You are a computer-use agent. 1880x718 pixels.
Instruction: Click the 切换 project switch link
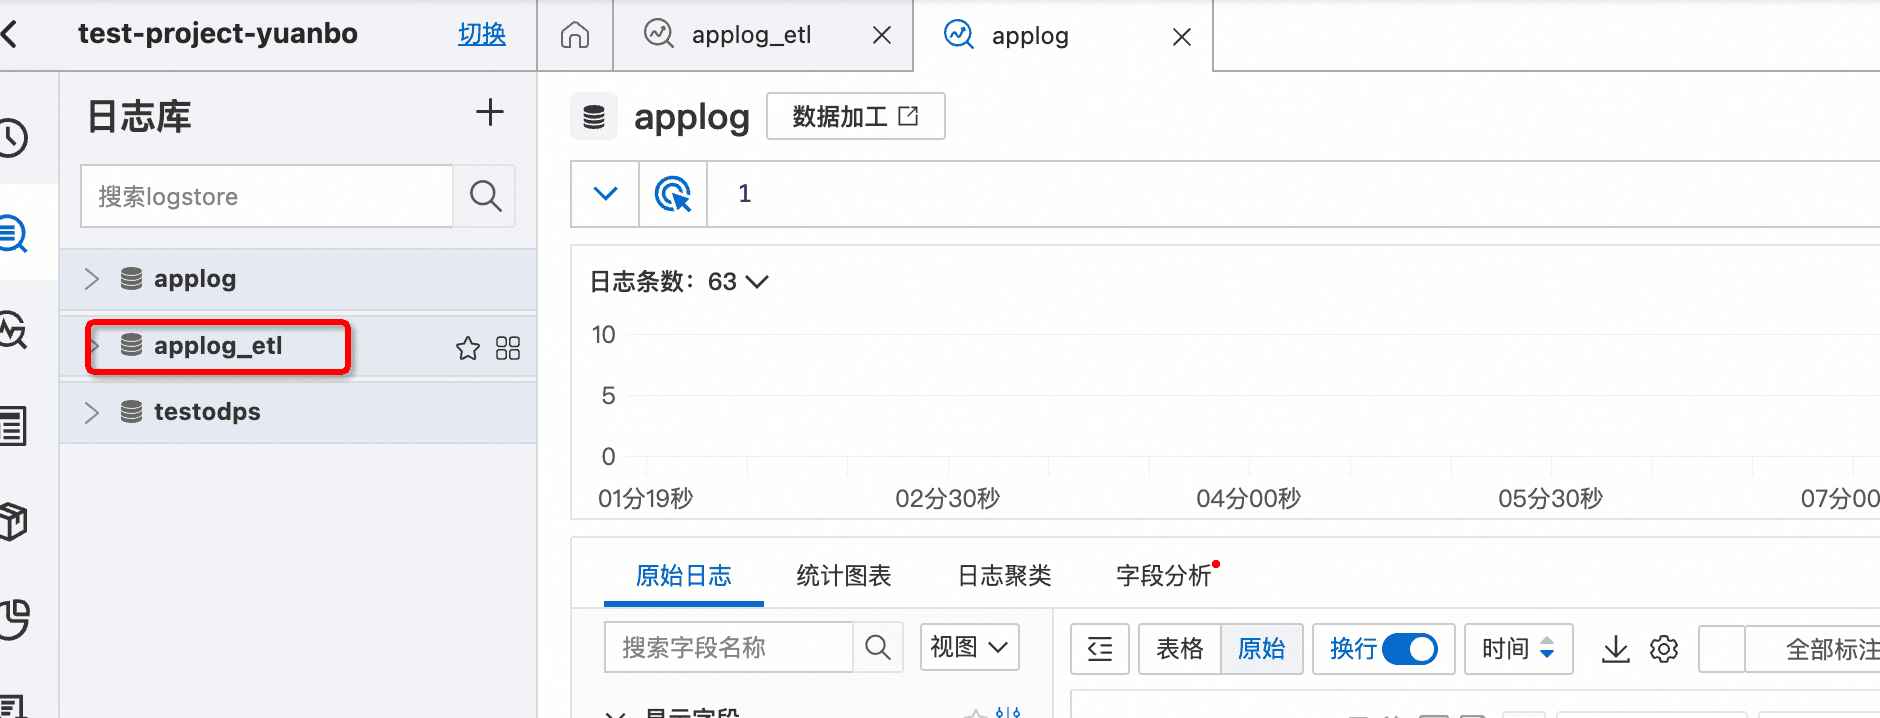coord(481,34)
